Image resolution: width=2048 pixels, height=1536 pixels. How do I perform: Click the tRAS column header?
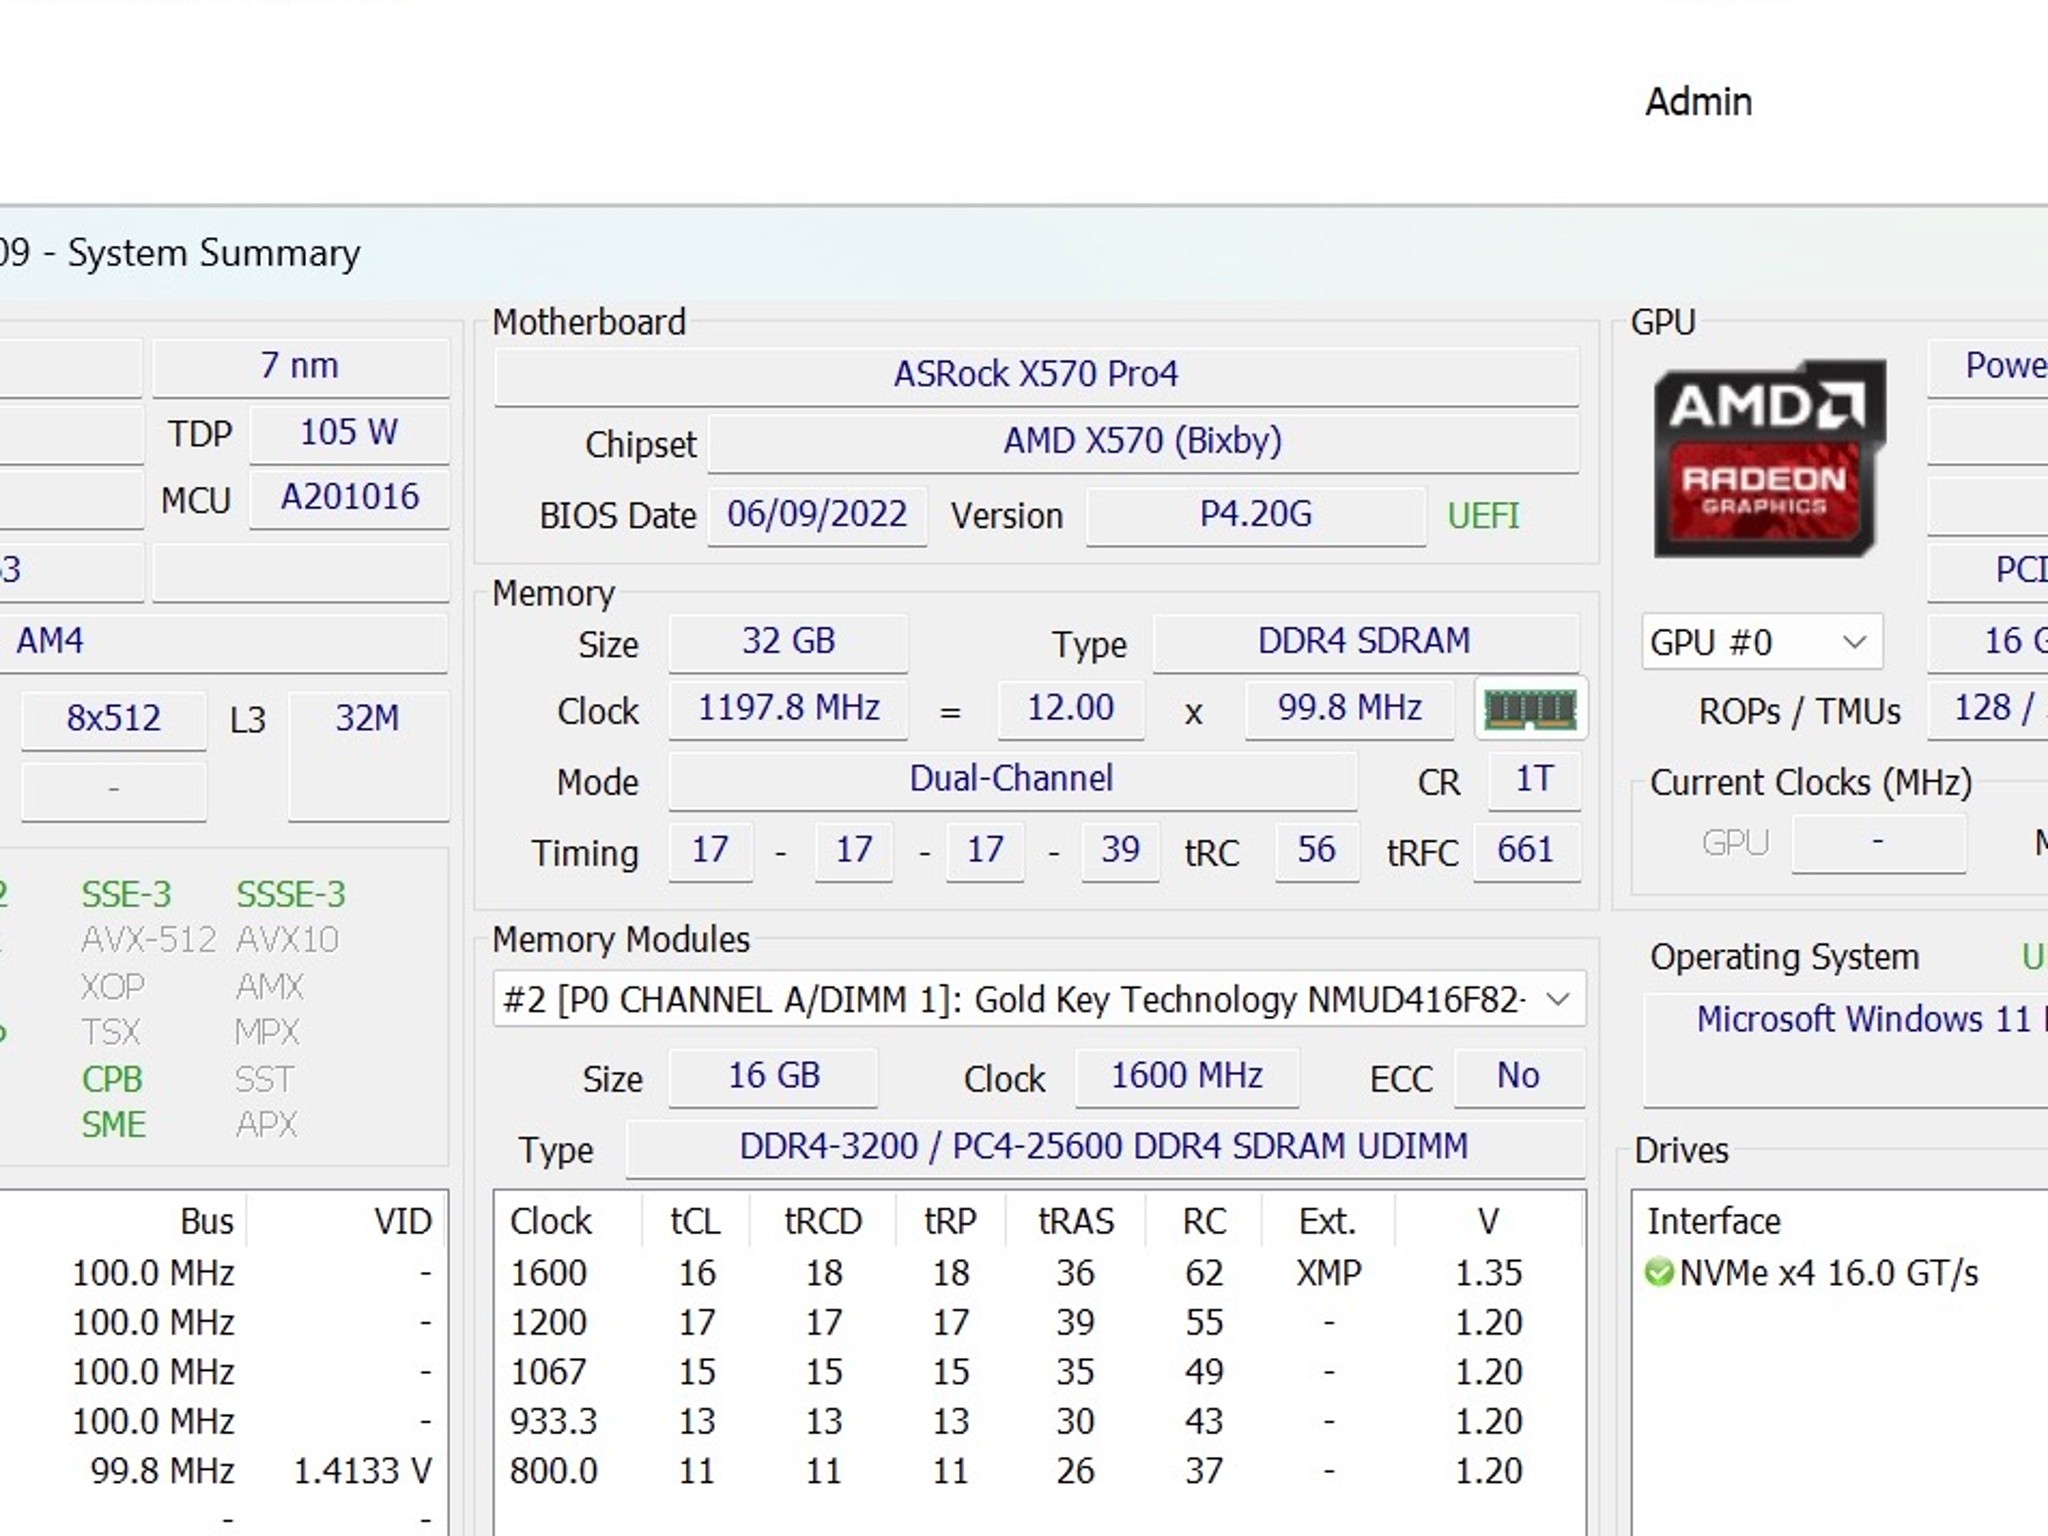(1076, 1221)
